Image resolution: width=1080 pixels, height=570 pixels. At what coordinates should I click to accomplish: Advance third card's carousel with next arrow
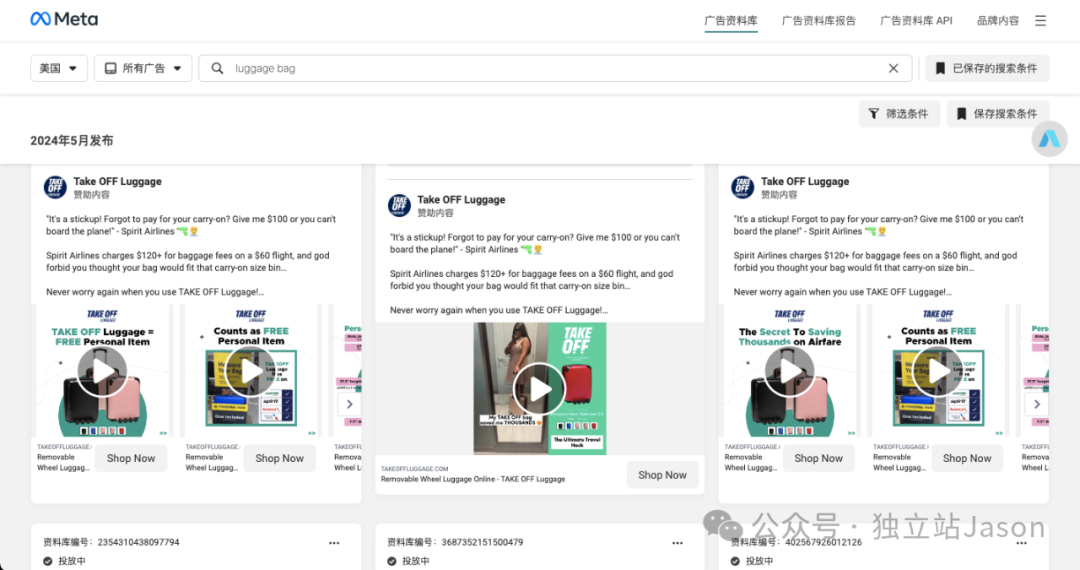(x=1037, y=404)
